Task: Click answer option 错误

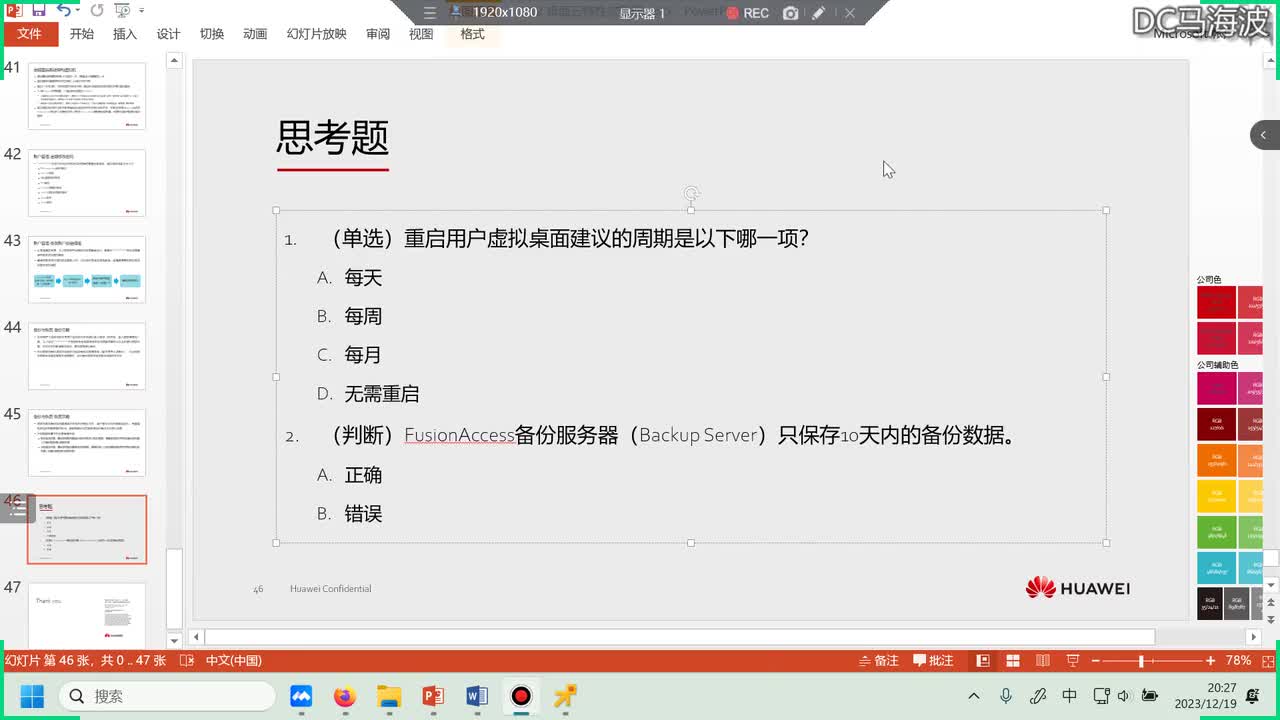Action: coord(363,514)
